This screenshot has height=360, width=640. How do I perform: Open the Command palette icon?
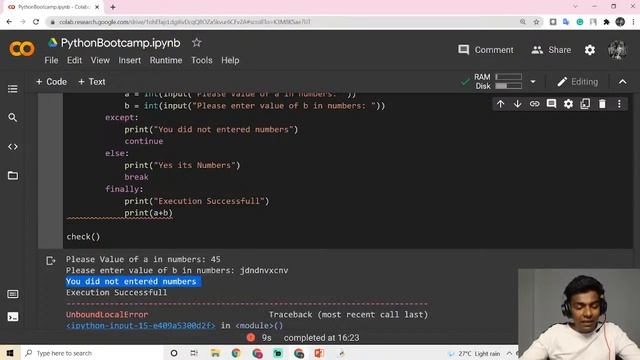(x=13, y=294)
